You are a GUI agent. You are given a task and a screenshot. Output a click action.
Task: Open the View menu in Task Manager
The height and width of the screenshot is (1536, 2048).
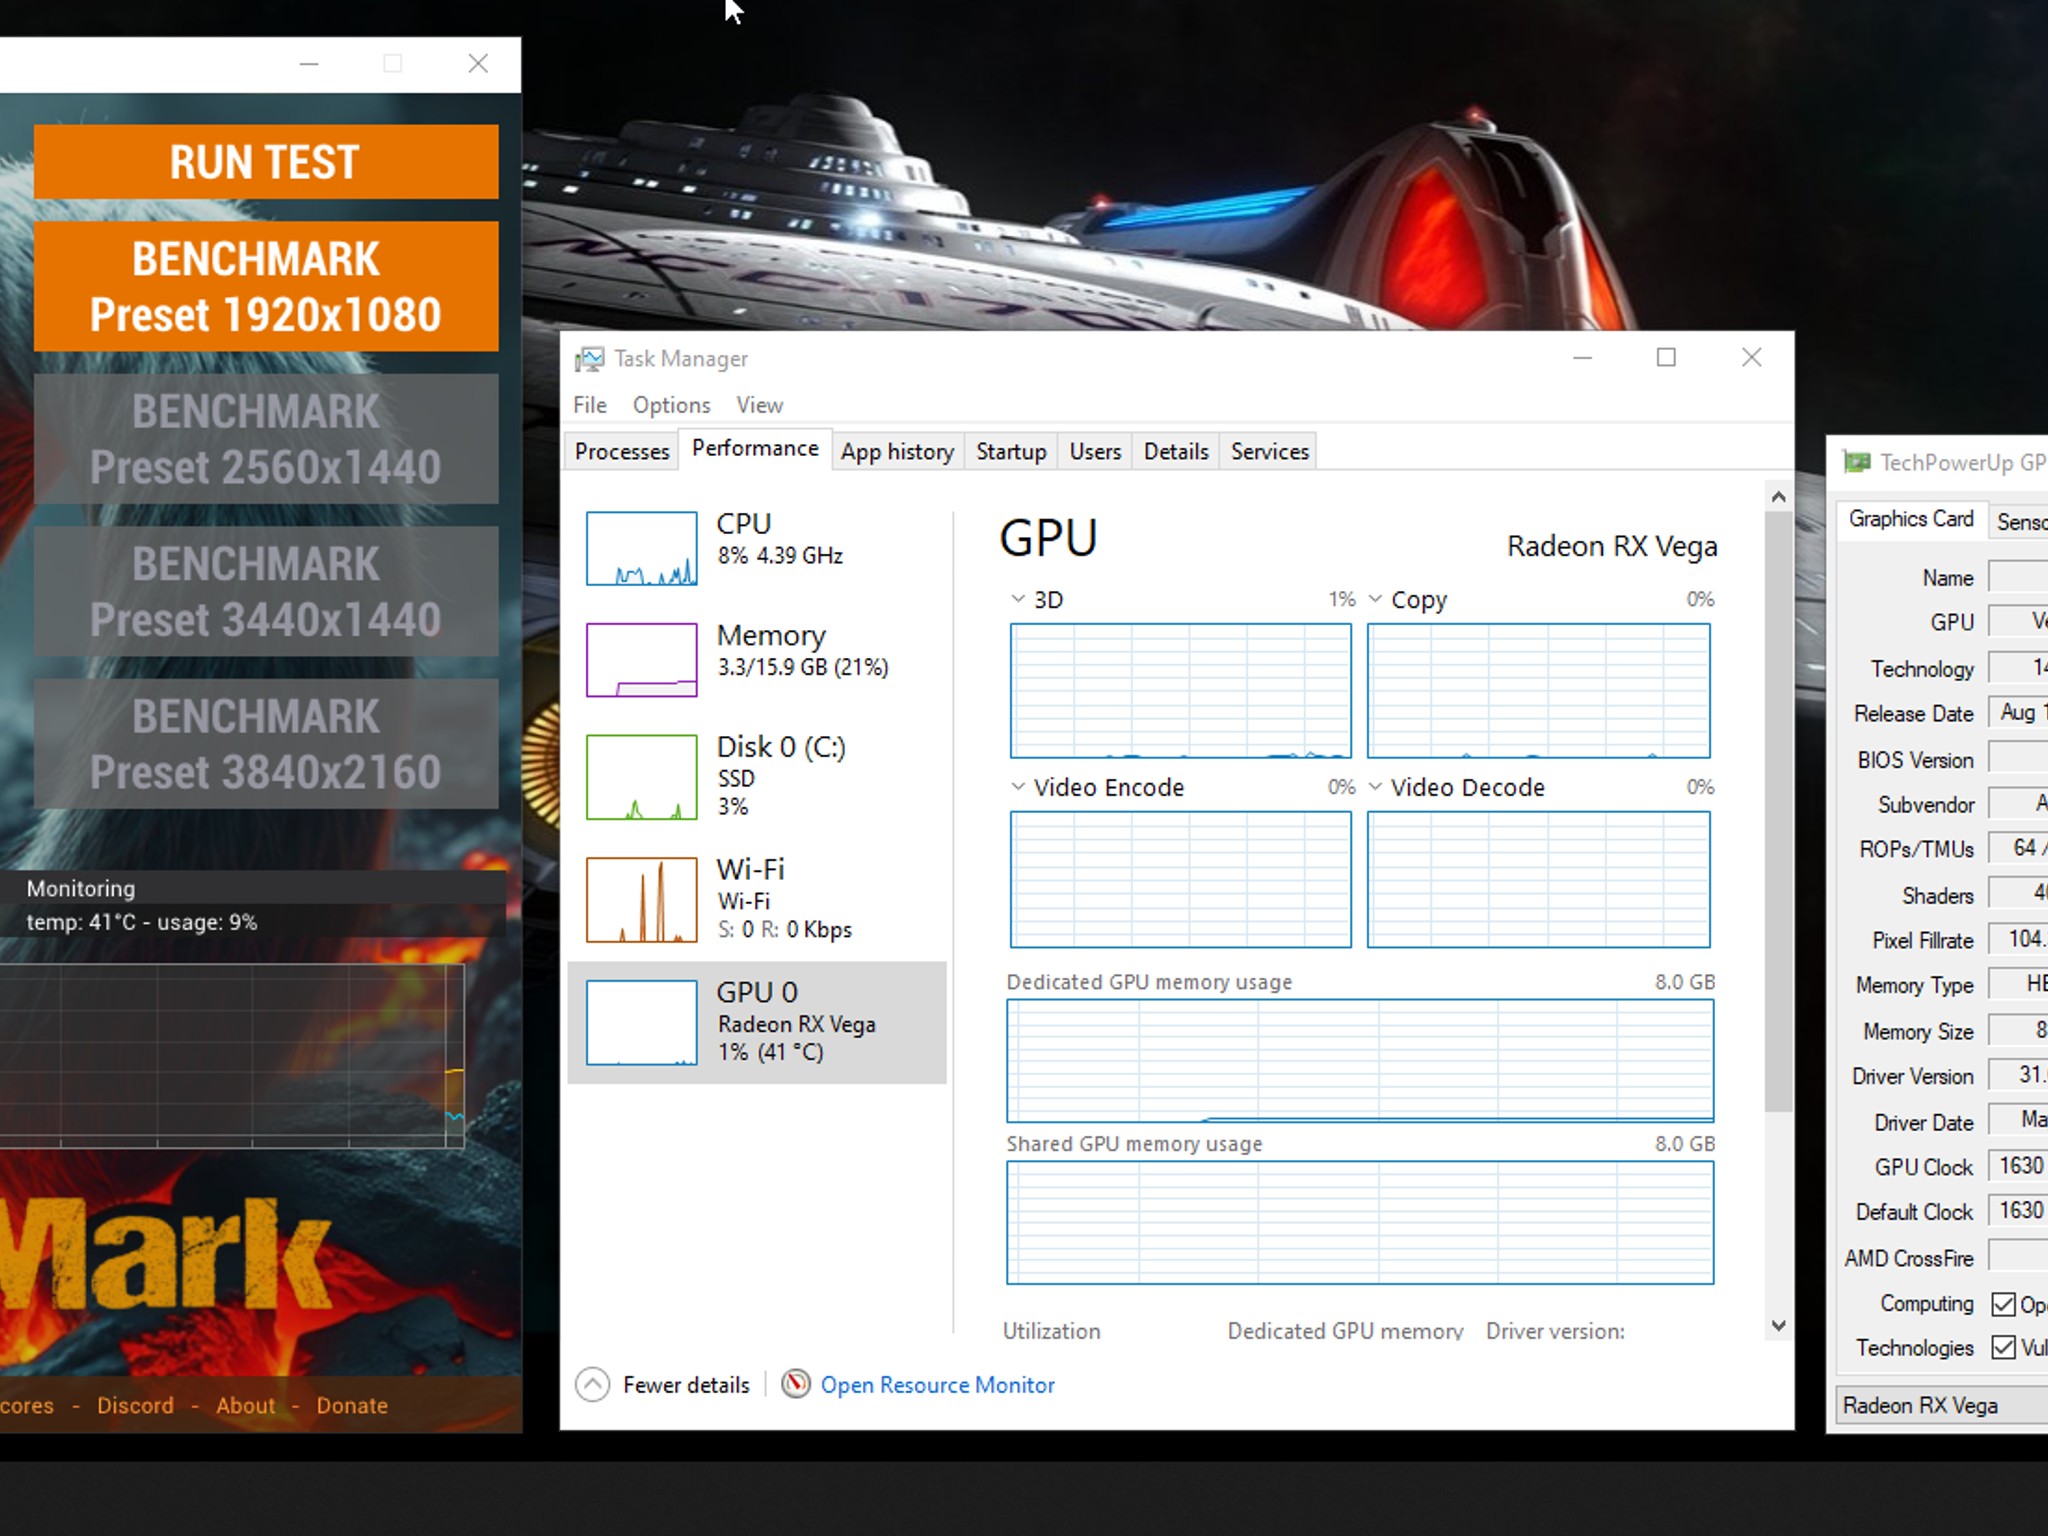click(x=759, y=405)
